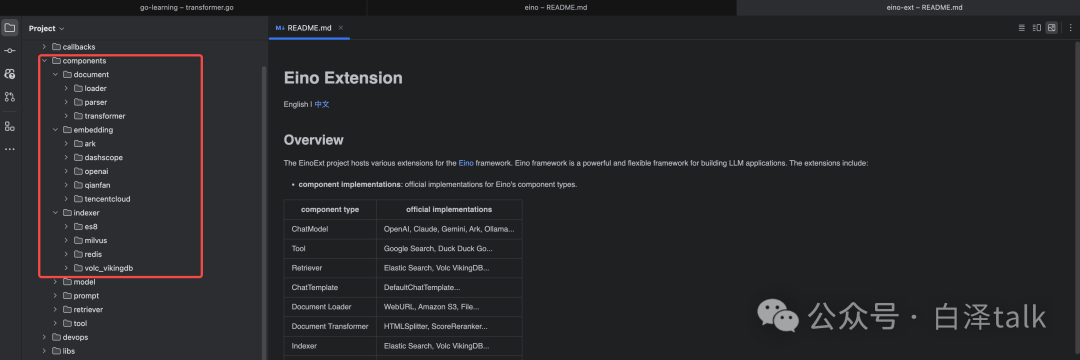Click the Indexer component type cell

330,346
